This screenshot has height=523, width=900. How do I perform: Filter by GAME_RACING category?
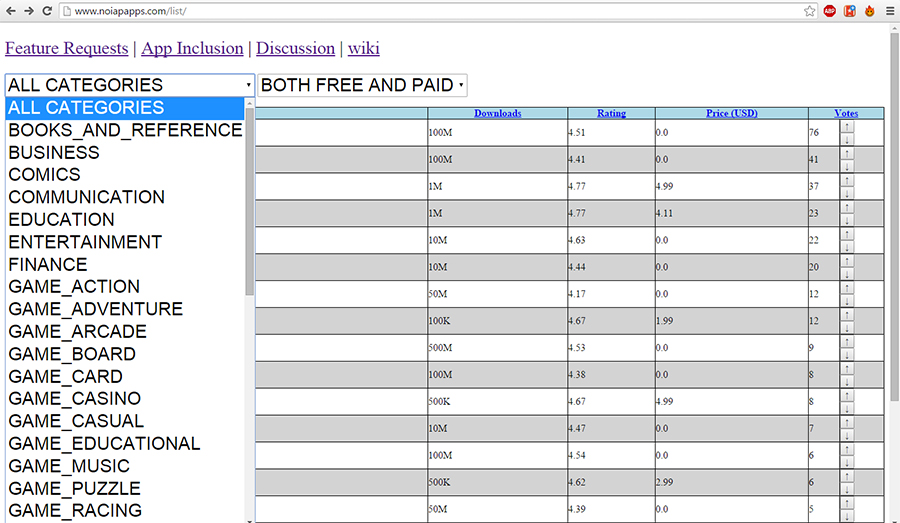125,510
